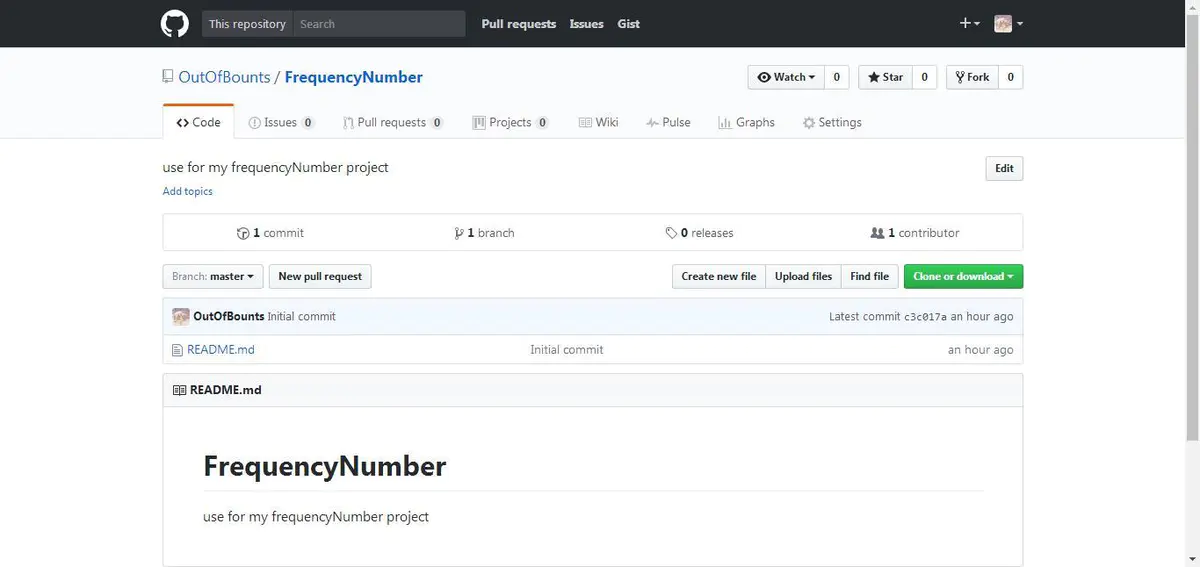View the 1 branch list
The image size is (1200, 567).
[x=484, y=233]
